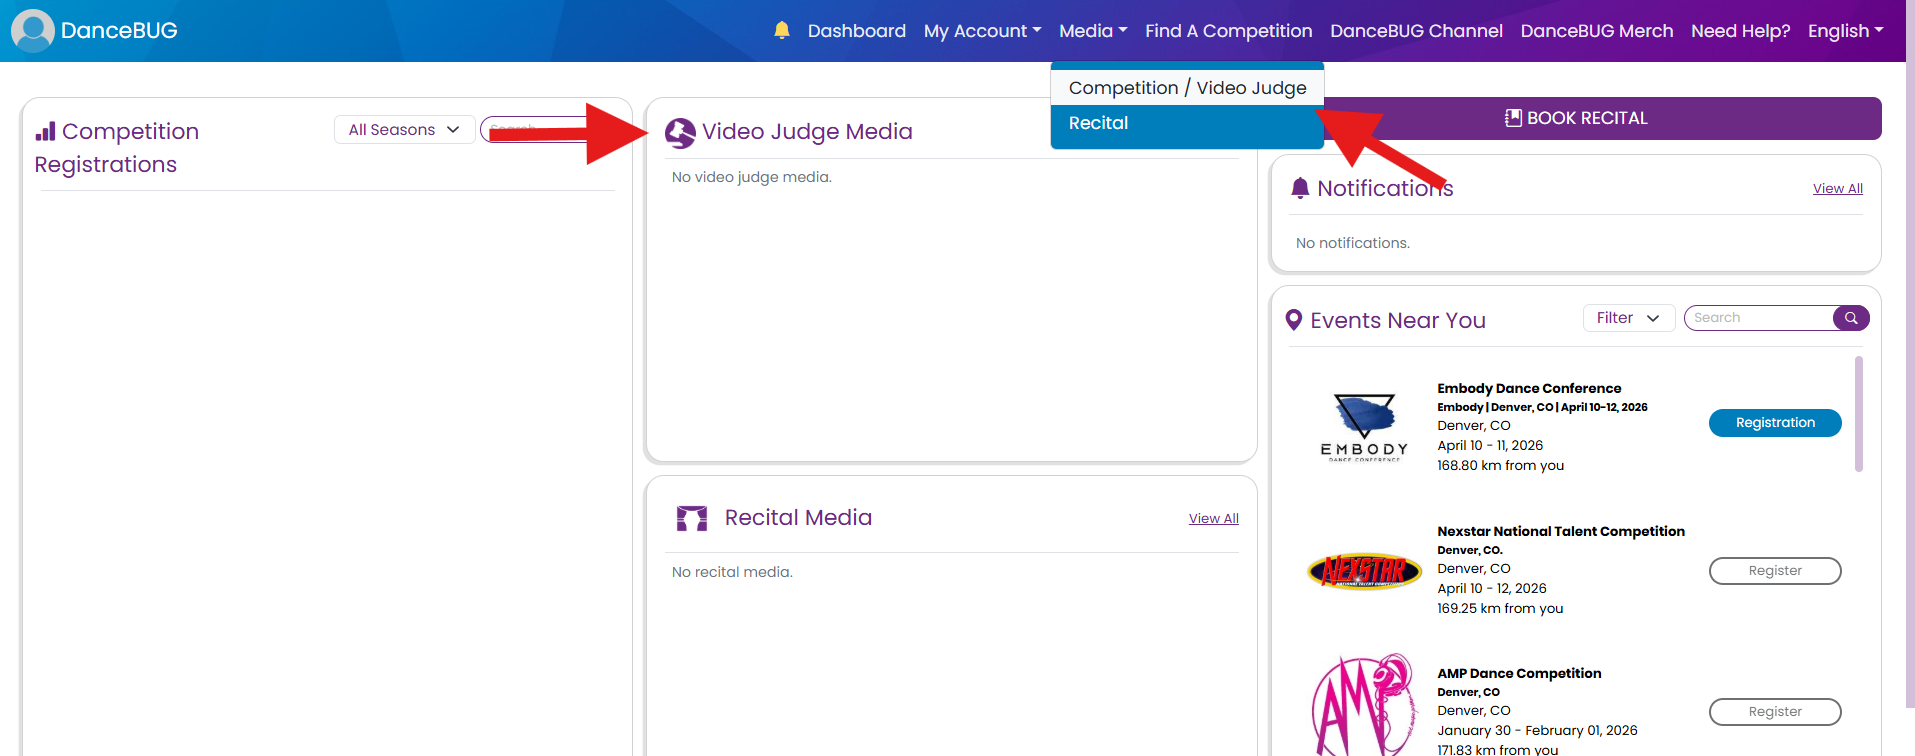1915x756 pixels.
Task: Click the Recital Media curtain icon
Action: pos(692,518)
